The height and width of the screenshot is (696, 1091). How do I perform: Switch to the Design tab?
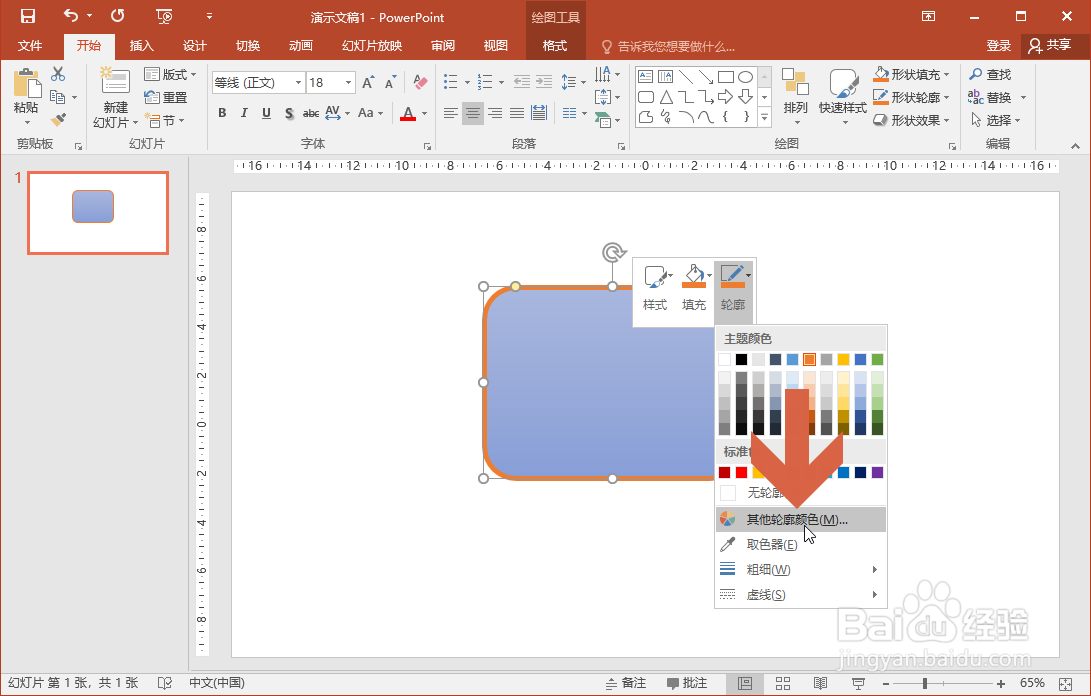[x=194, y=46]
